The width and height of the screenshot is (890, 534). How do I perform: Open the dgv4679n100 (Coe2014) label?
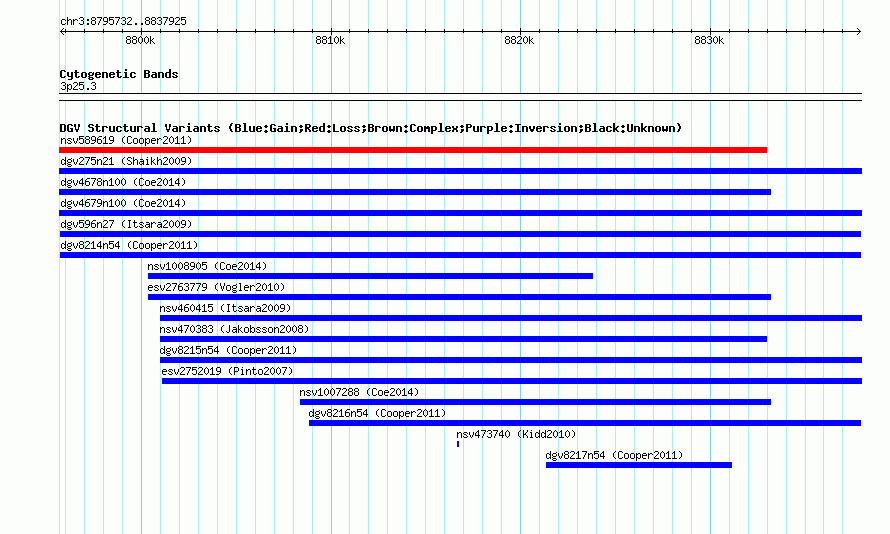click(x=123, y=203)
